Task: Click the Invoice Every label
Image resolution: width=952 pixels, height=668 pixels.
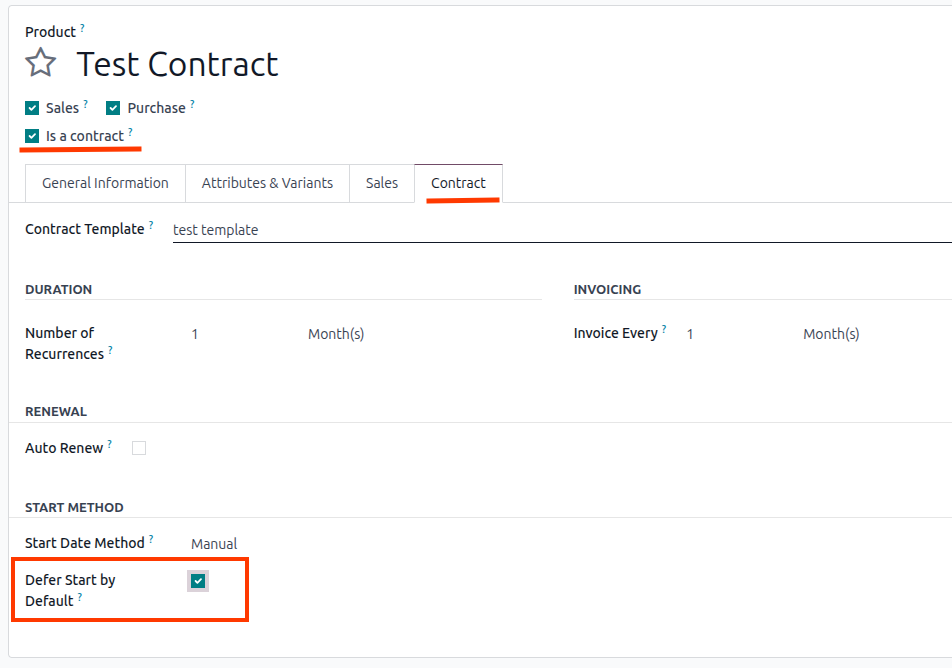Action: (x=616, y=333)
